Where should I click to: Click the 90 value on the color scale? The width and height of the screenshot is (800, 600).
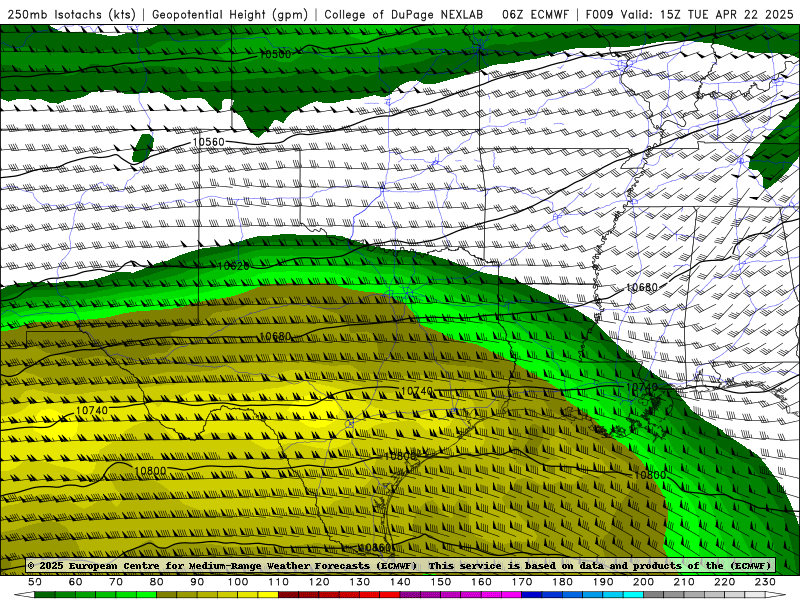coord(197,582)
